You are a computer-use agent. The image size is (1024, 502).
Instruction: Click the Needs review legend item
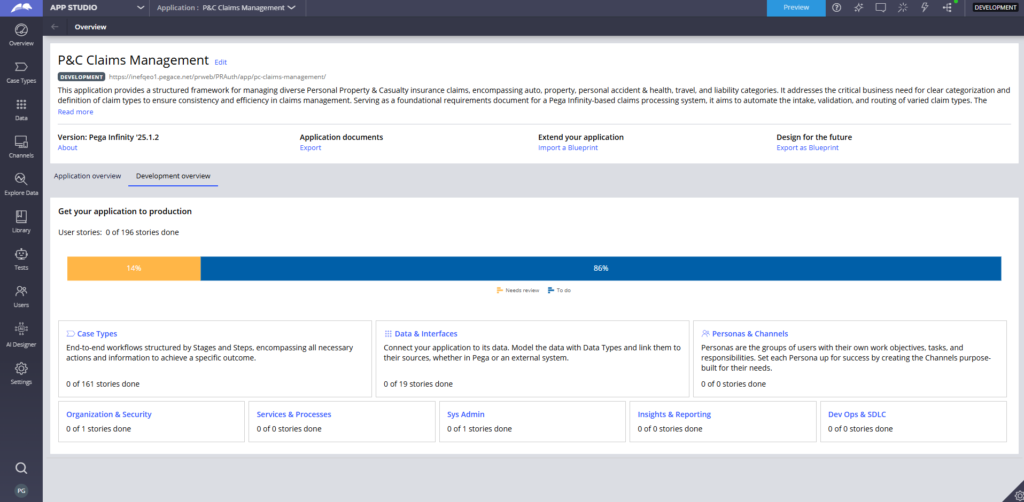[x=518, y=290]
